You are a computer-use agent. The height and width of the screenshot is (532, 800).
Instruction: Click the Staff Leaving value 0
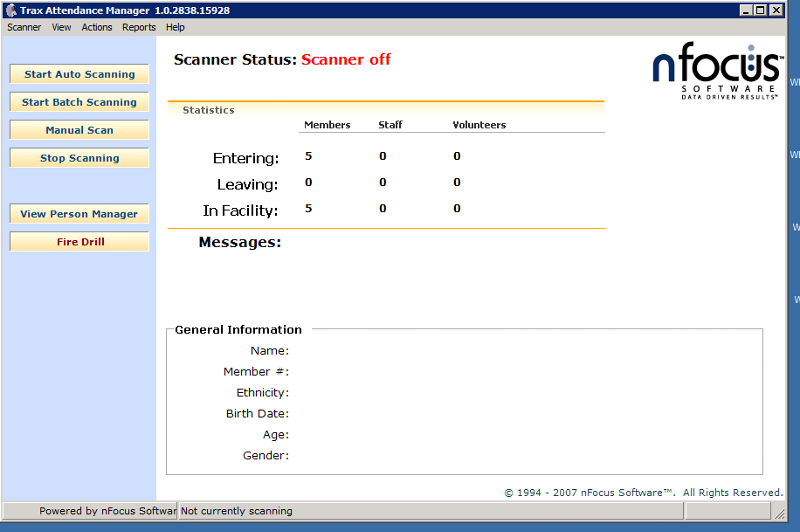(383, 182)
